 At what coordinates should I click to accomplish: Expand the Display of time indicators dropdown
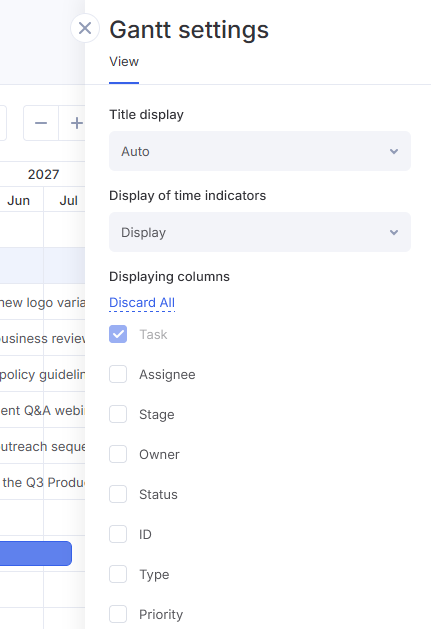(x=260, y=232)
